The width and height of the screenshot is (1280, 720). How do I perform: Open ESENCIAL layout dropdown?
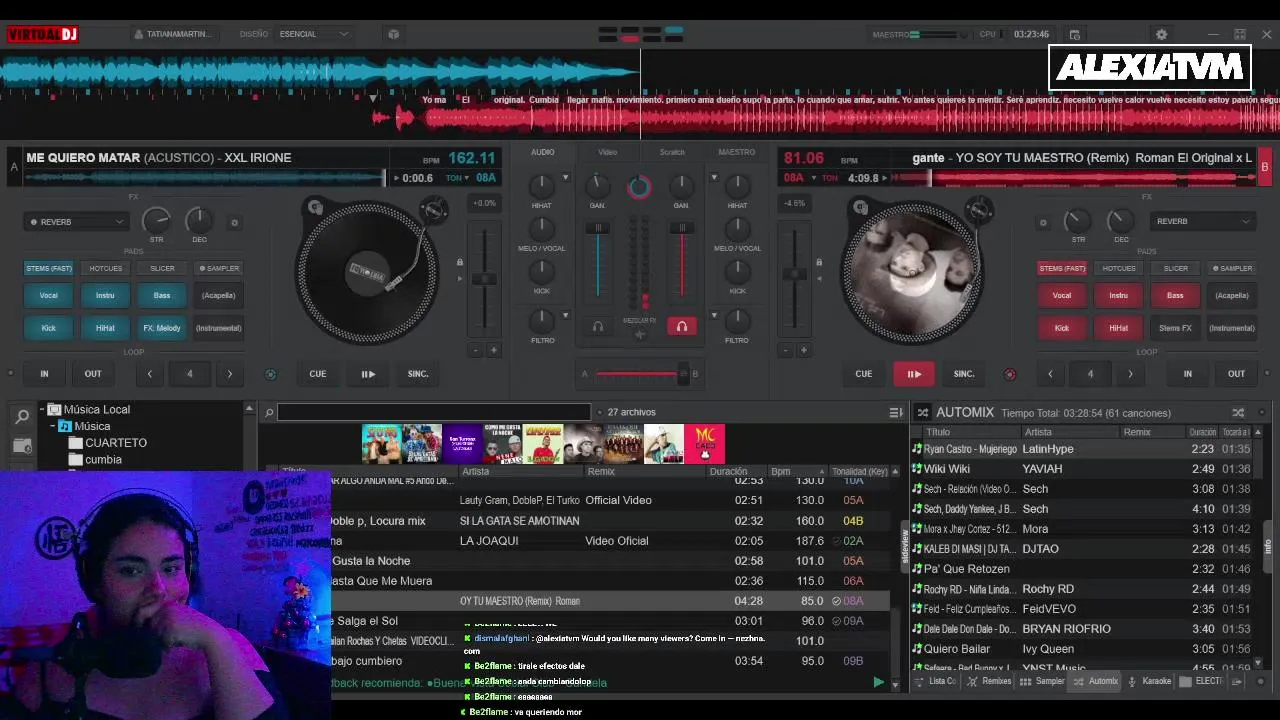pos(314,34)
